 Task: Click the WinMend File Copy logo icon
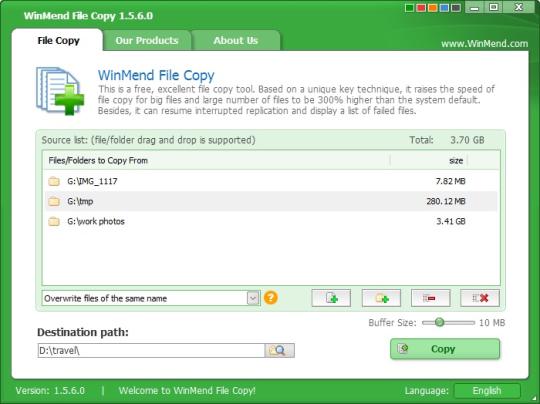pos(60,91)
